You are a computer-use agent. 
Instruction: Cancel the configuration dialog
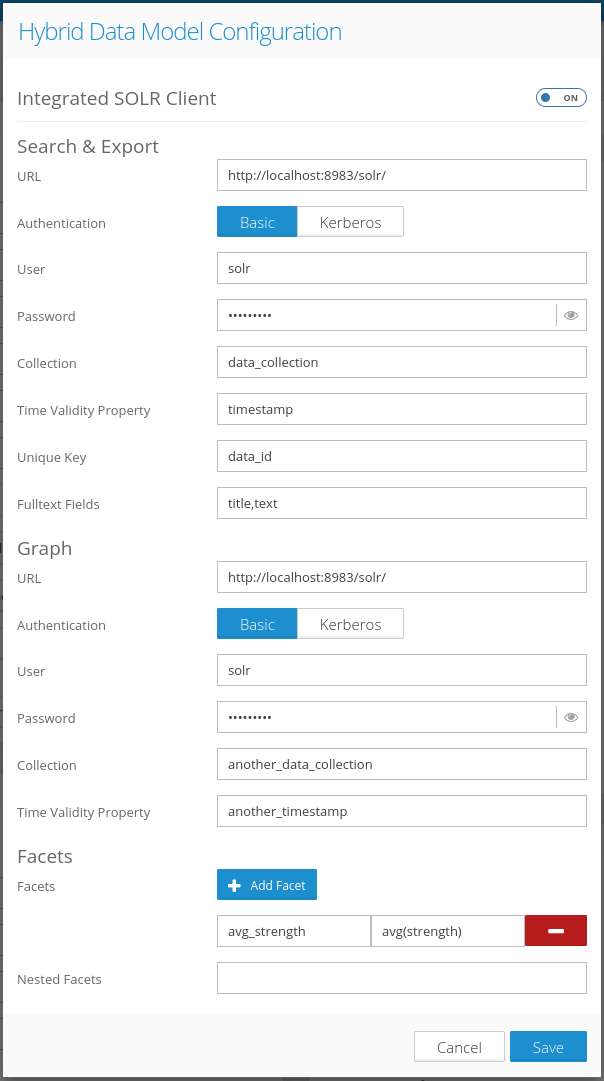[x=459, y=1047]
